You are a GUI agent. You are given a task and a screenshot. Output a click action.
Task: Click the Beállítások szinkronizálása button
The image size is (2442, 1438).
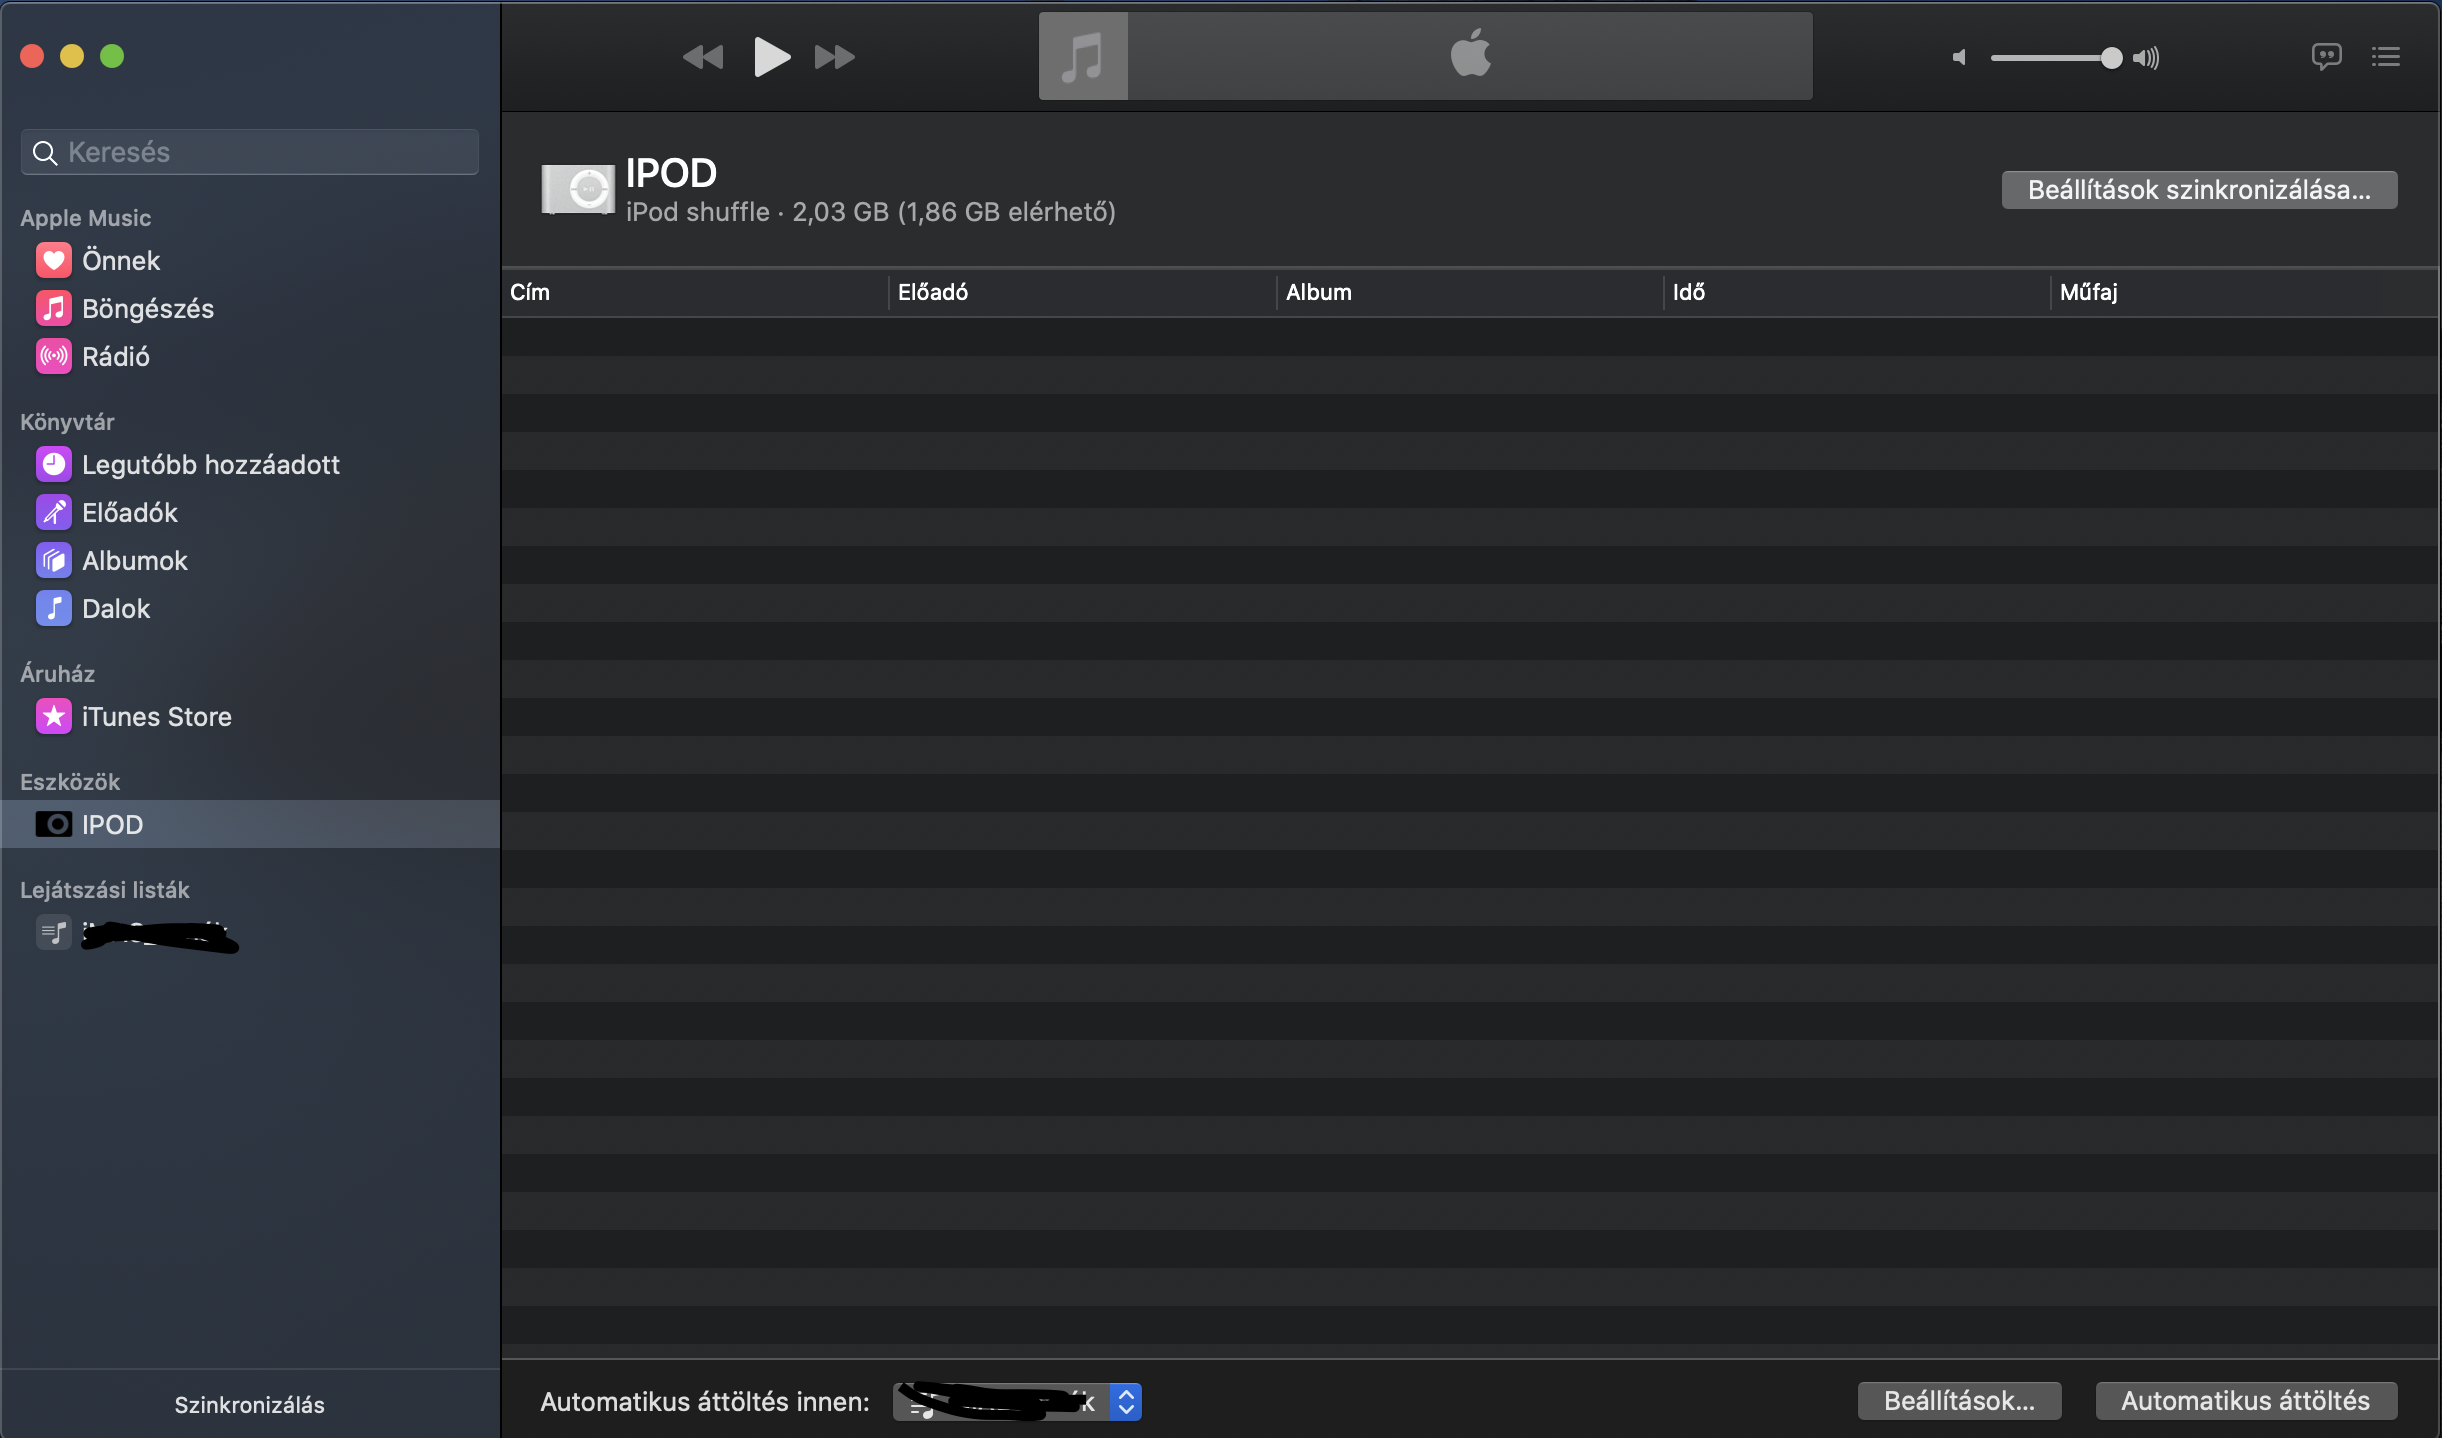pyautogui.click(x=2198, y=190)
